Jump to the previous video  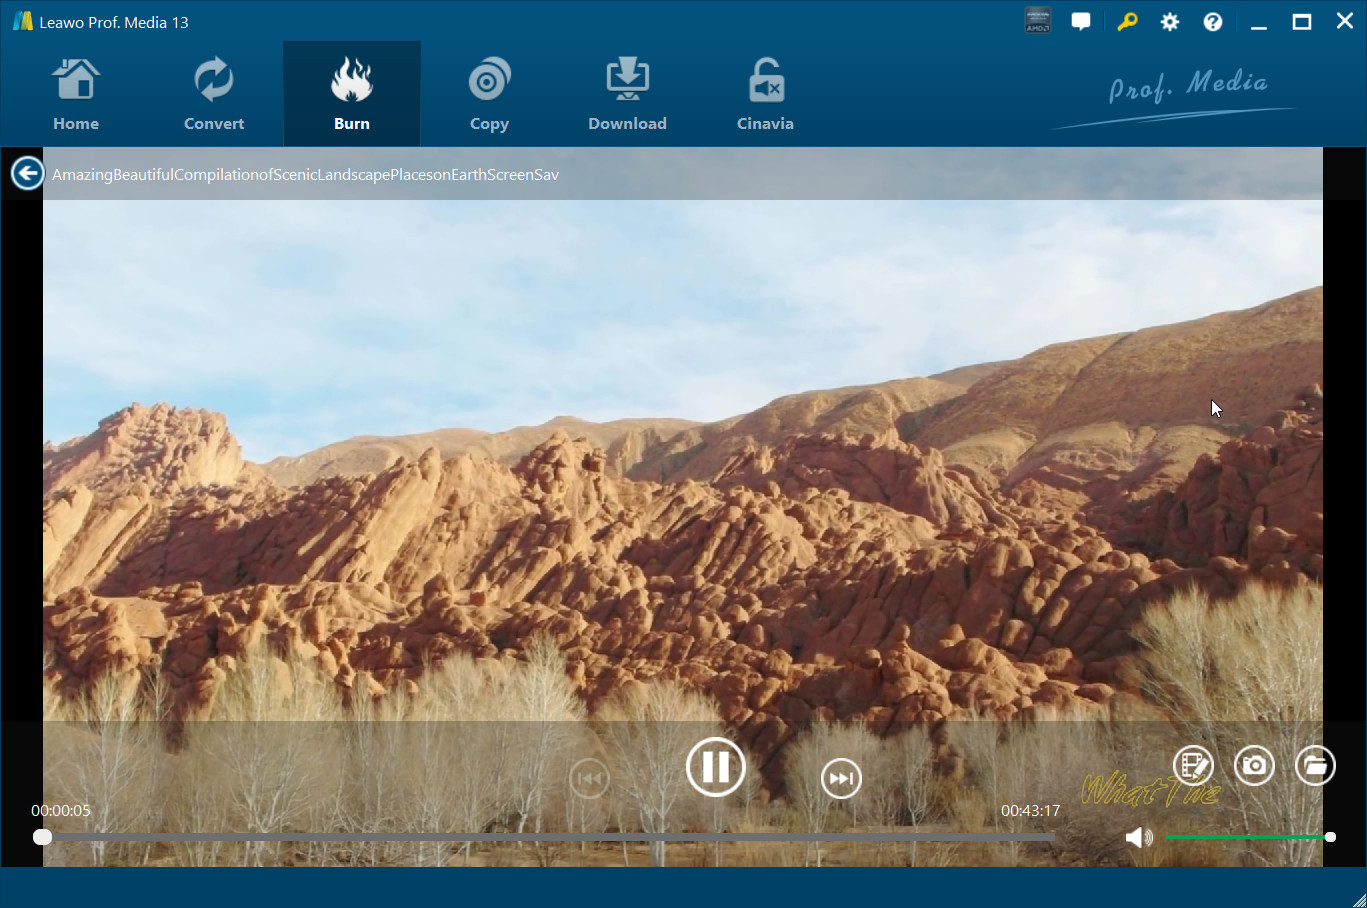(x=589, y=778)
